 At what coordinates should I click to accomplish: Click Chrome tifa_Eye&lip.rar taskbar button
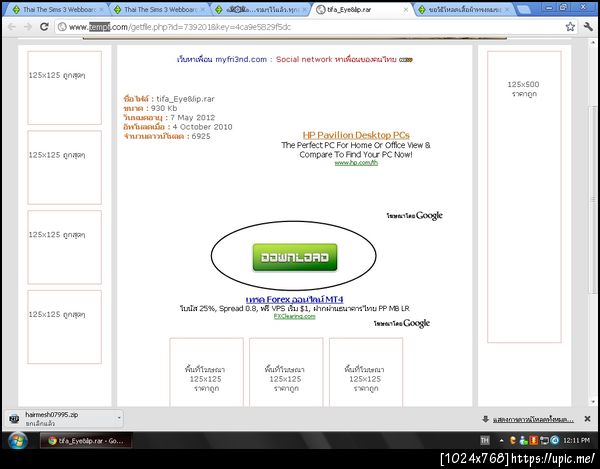tap(86, 441)
